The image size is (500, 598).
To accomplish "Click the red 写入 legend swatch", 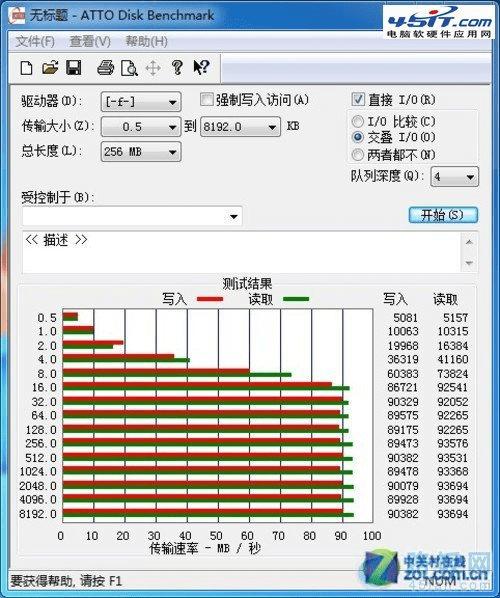I will 210,299.
